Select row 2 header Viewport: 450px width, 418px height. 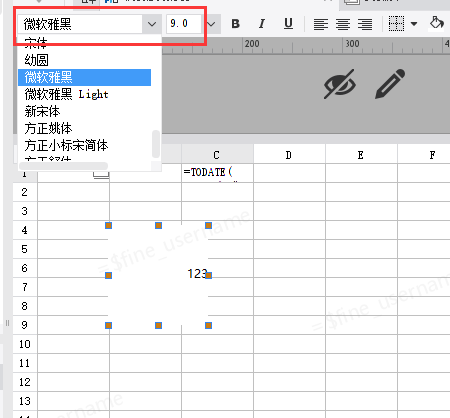[25, 192]
